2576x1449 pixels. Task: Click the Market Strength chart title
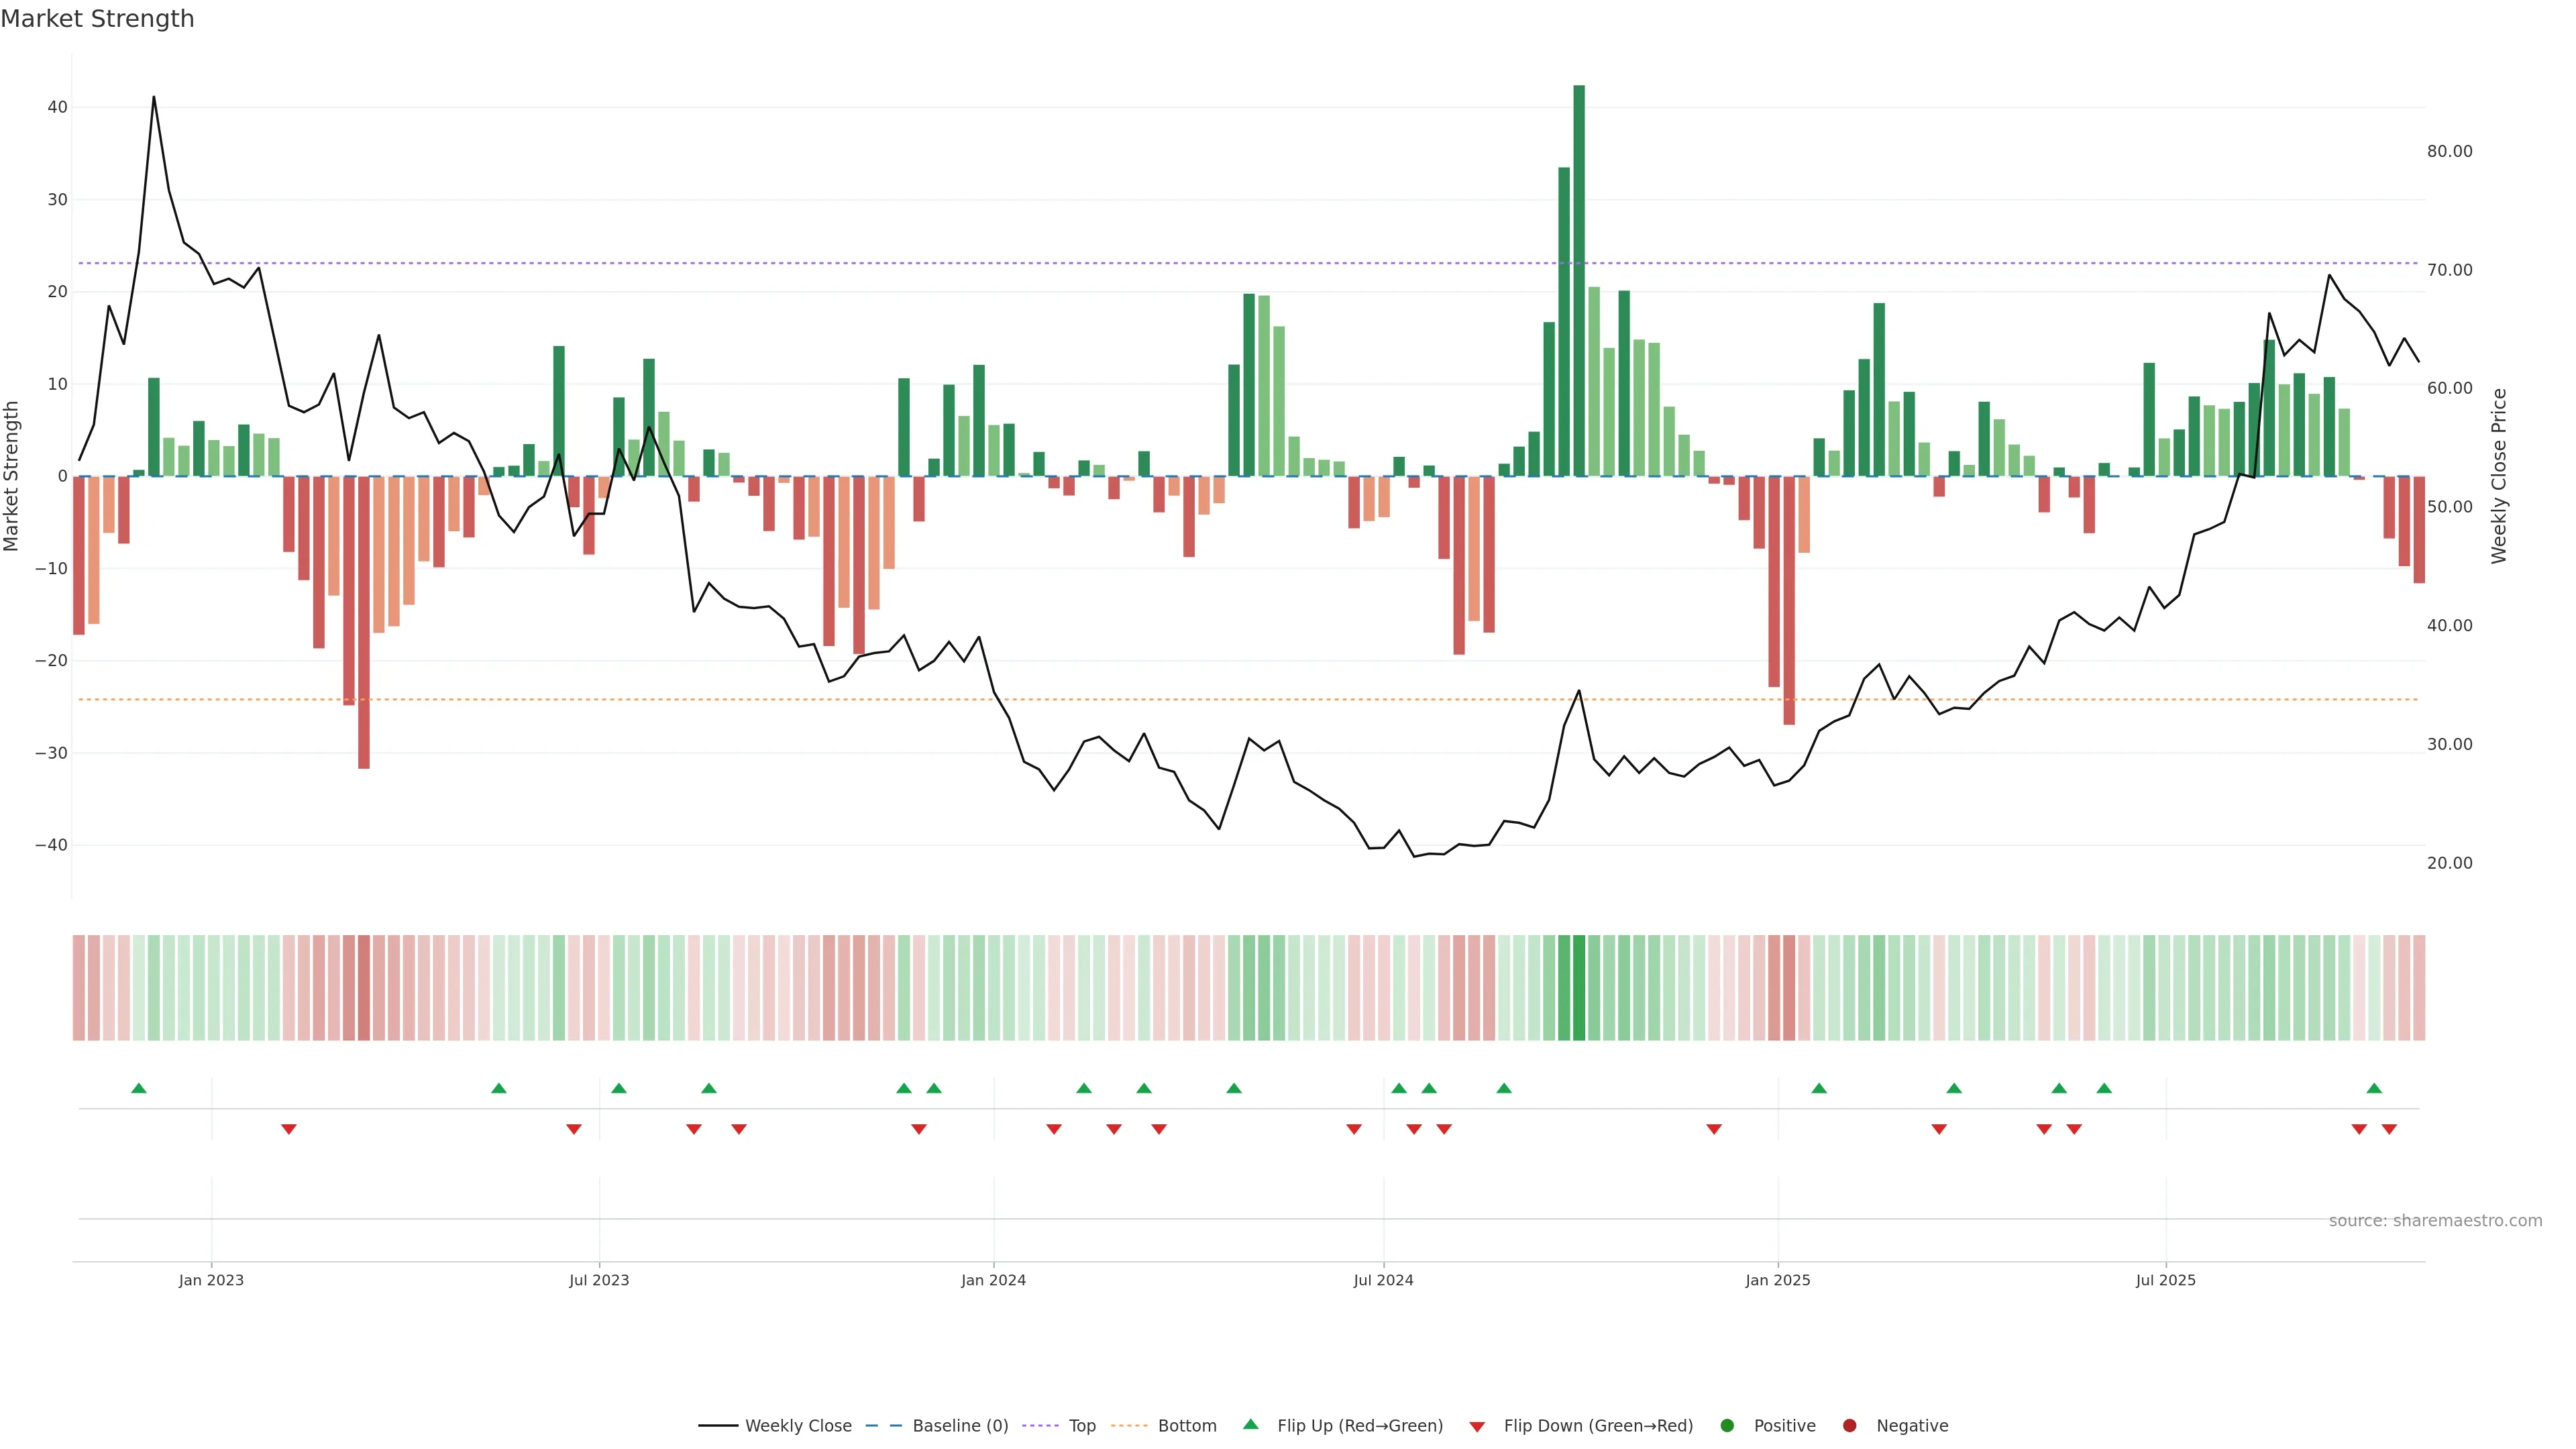[97, 19]
